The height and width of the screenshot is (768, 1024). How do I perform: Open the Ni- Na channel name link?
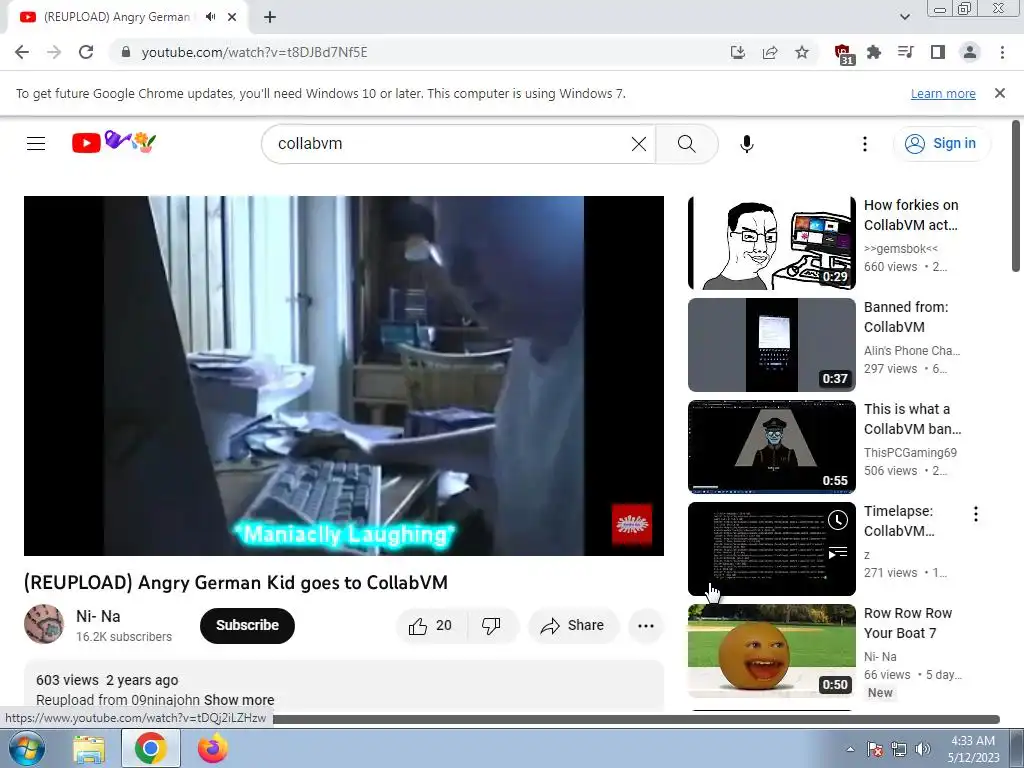(98, 616)
